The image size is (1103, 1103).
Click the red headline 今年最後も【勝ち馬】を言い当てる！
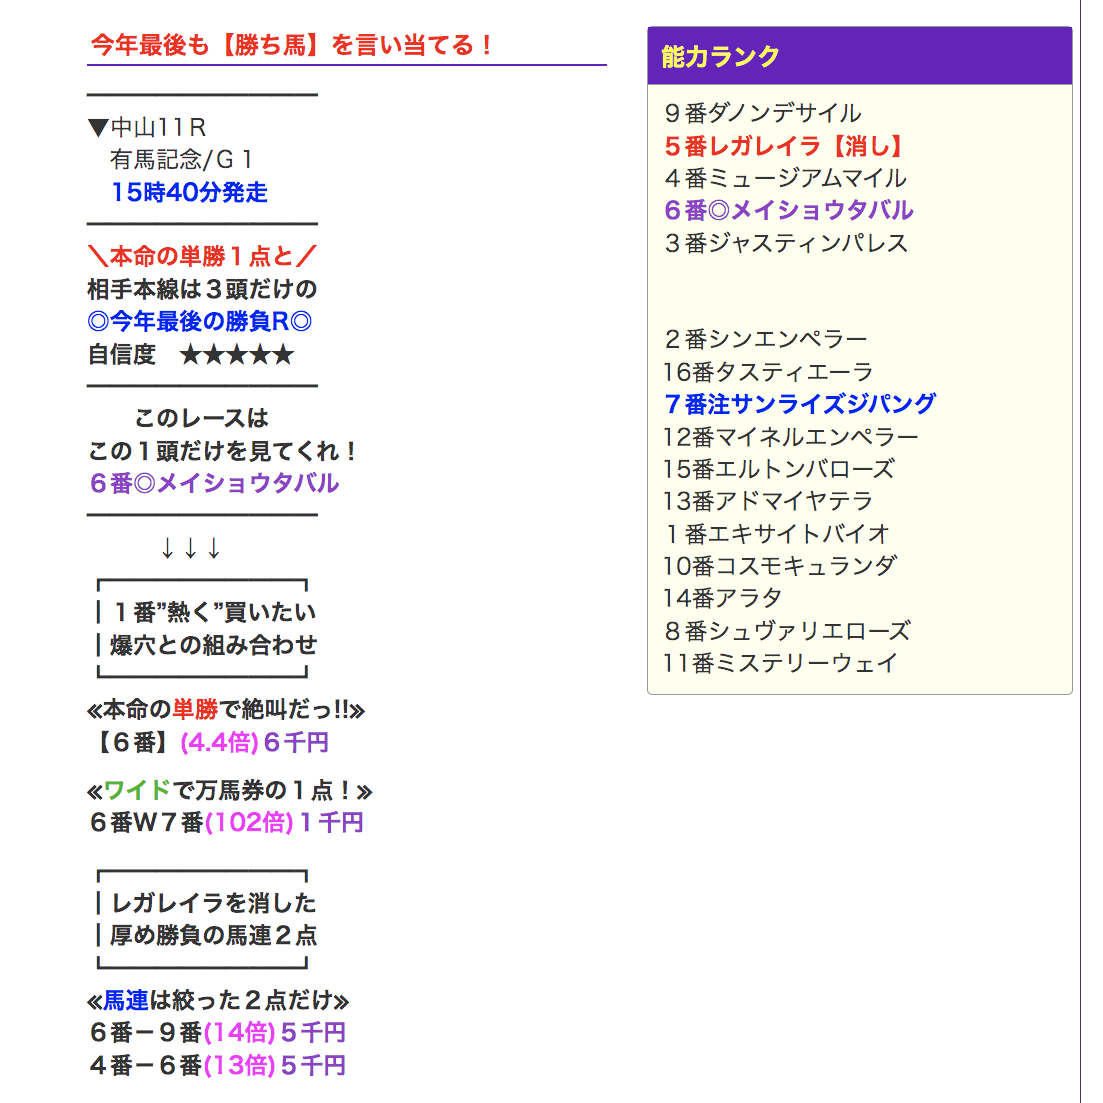292,45
